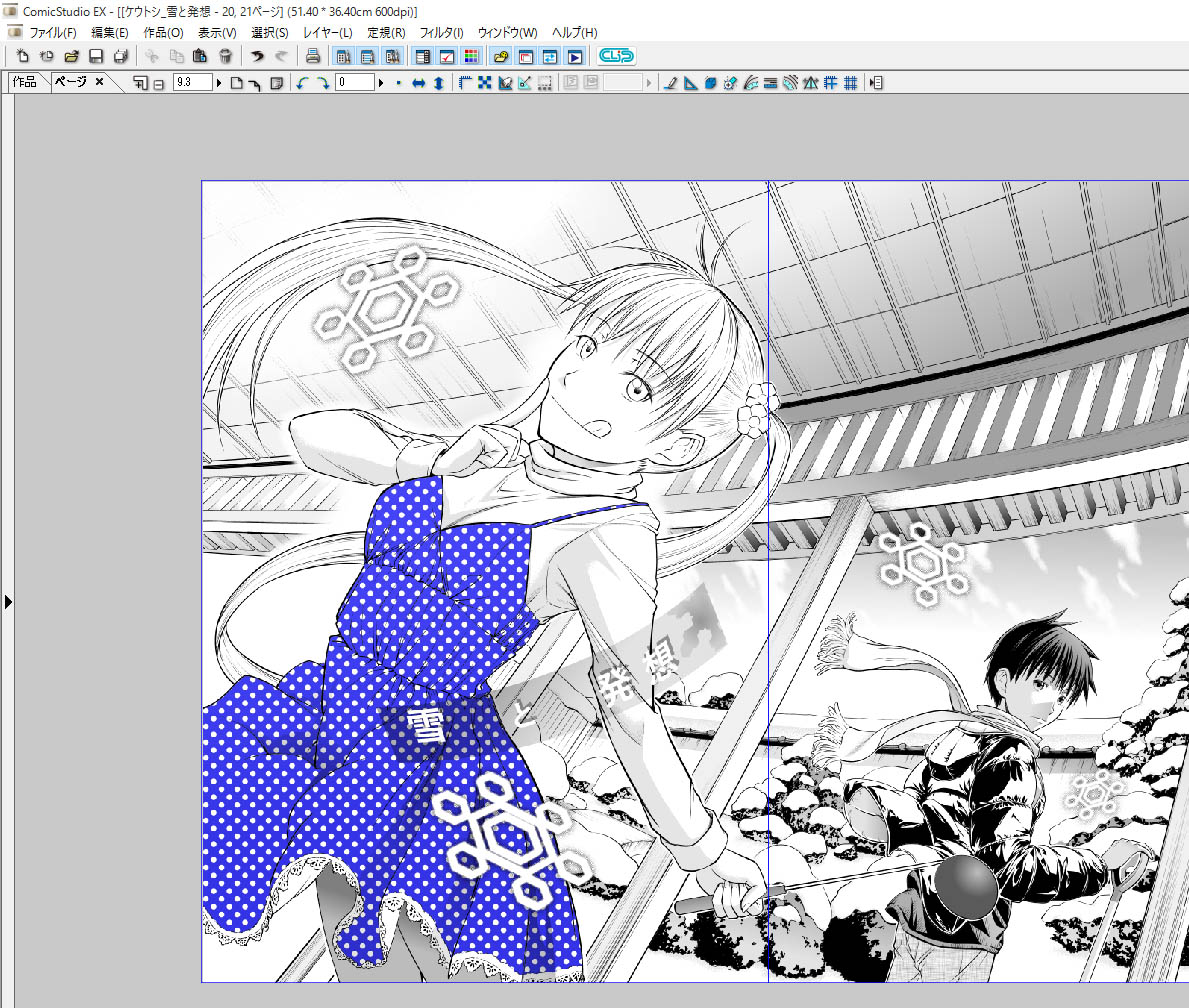Viewport: 1189px width, 1008px height.
Task: Open the ウィンドウ(W) menu
Action: [507, 33]
